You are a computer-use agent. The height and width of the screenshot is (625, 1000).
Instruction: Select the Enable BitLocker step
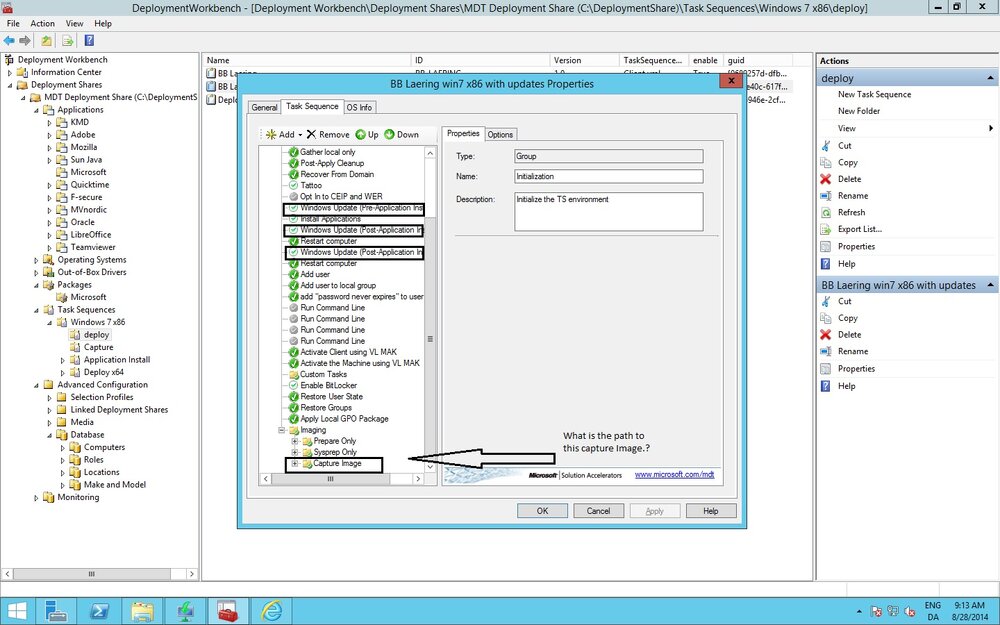pos(328,385)
